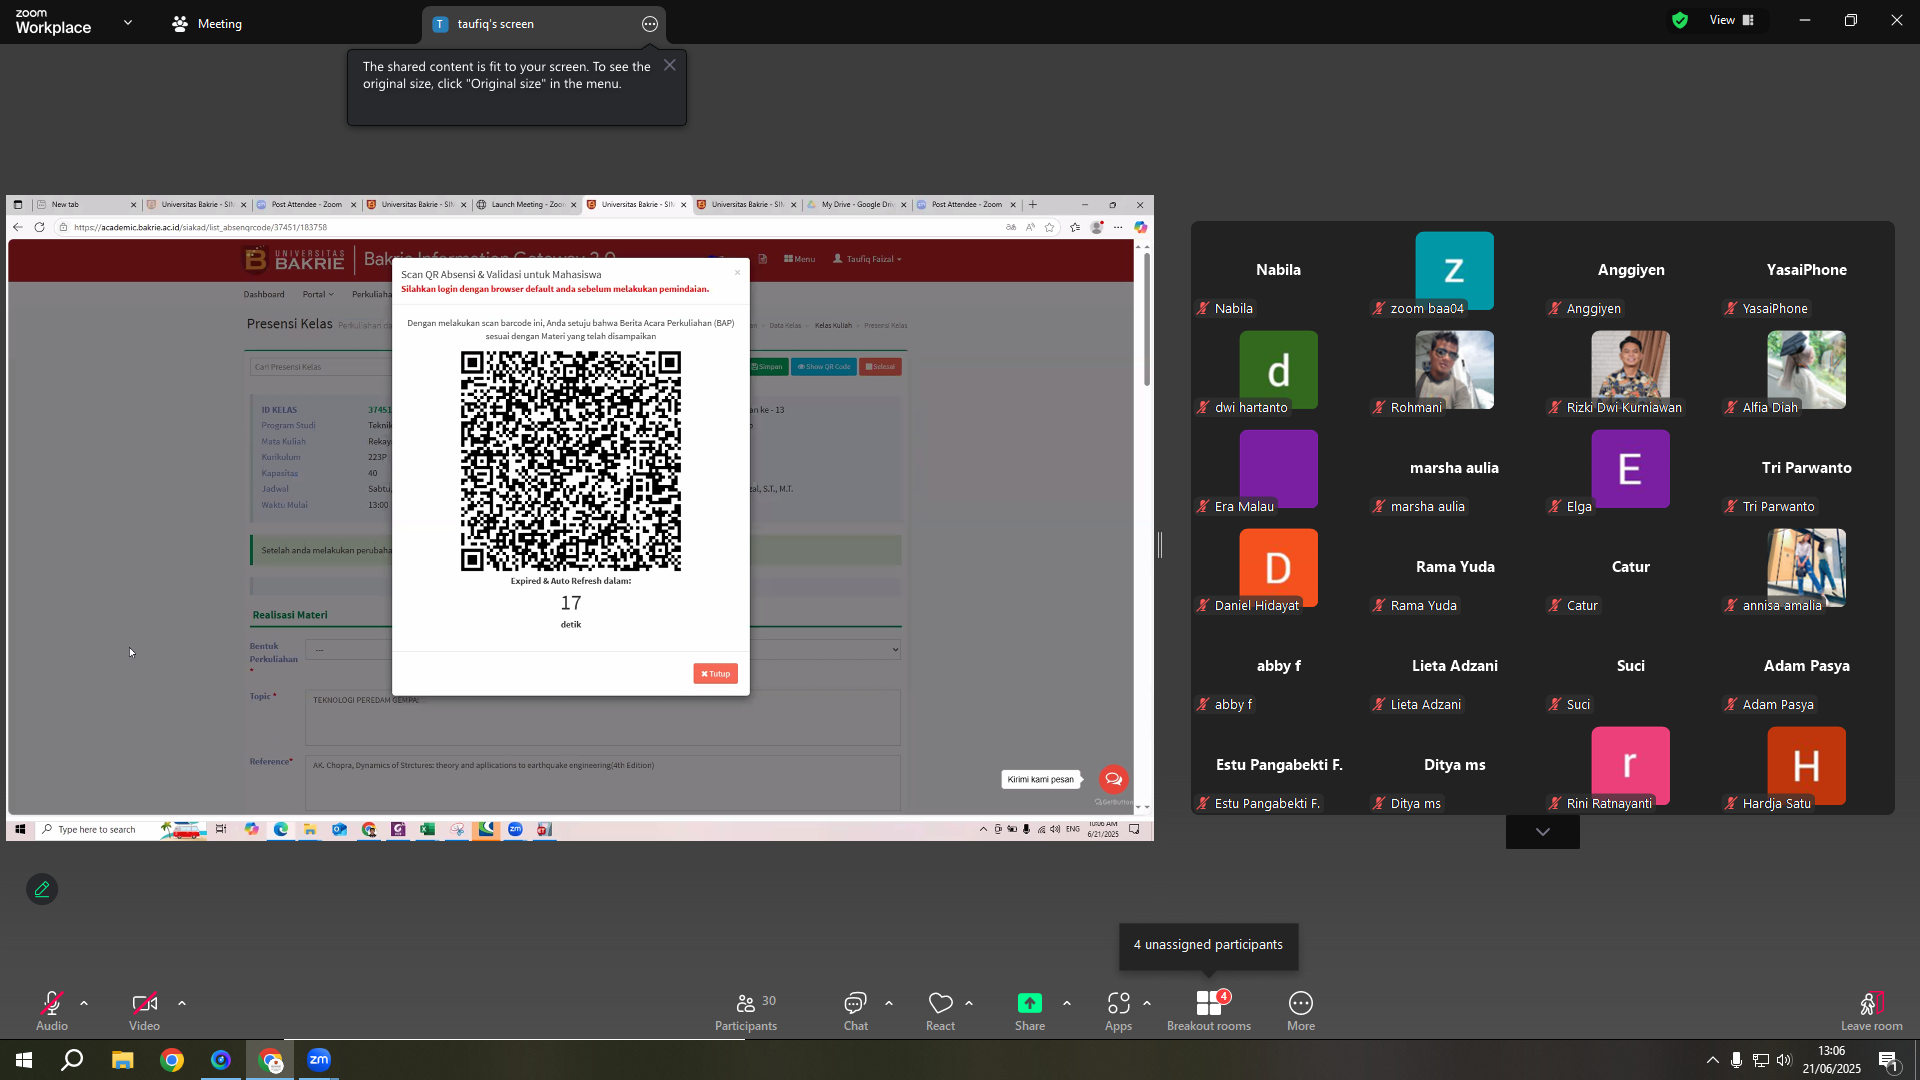Expand the Zoom Workplace dropdown arrow
1920x1080 pixels.
tap(128, 22)
